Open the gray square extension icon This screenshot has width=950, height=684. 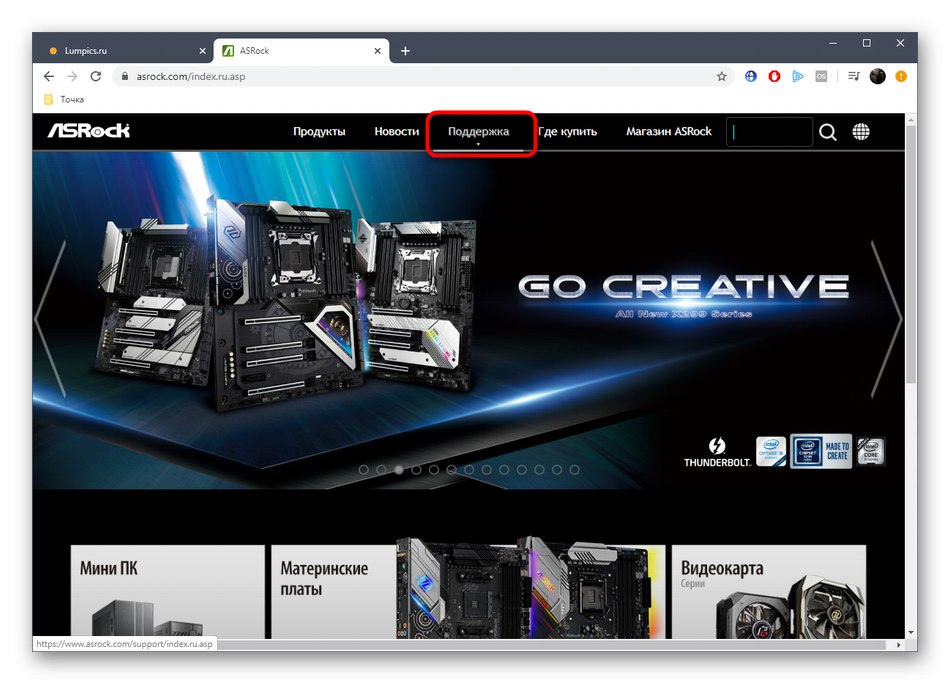821,76
